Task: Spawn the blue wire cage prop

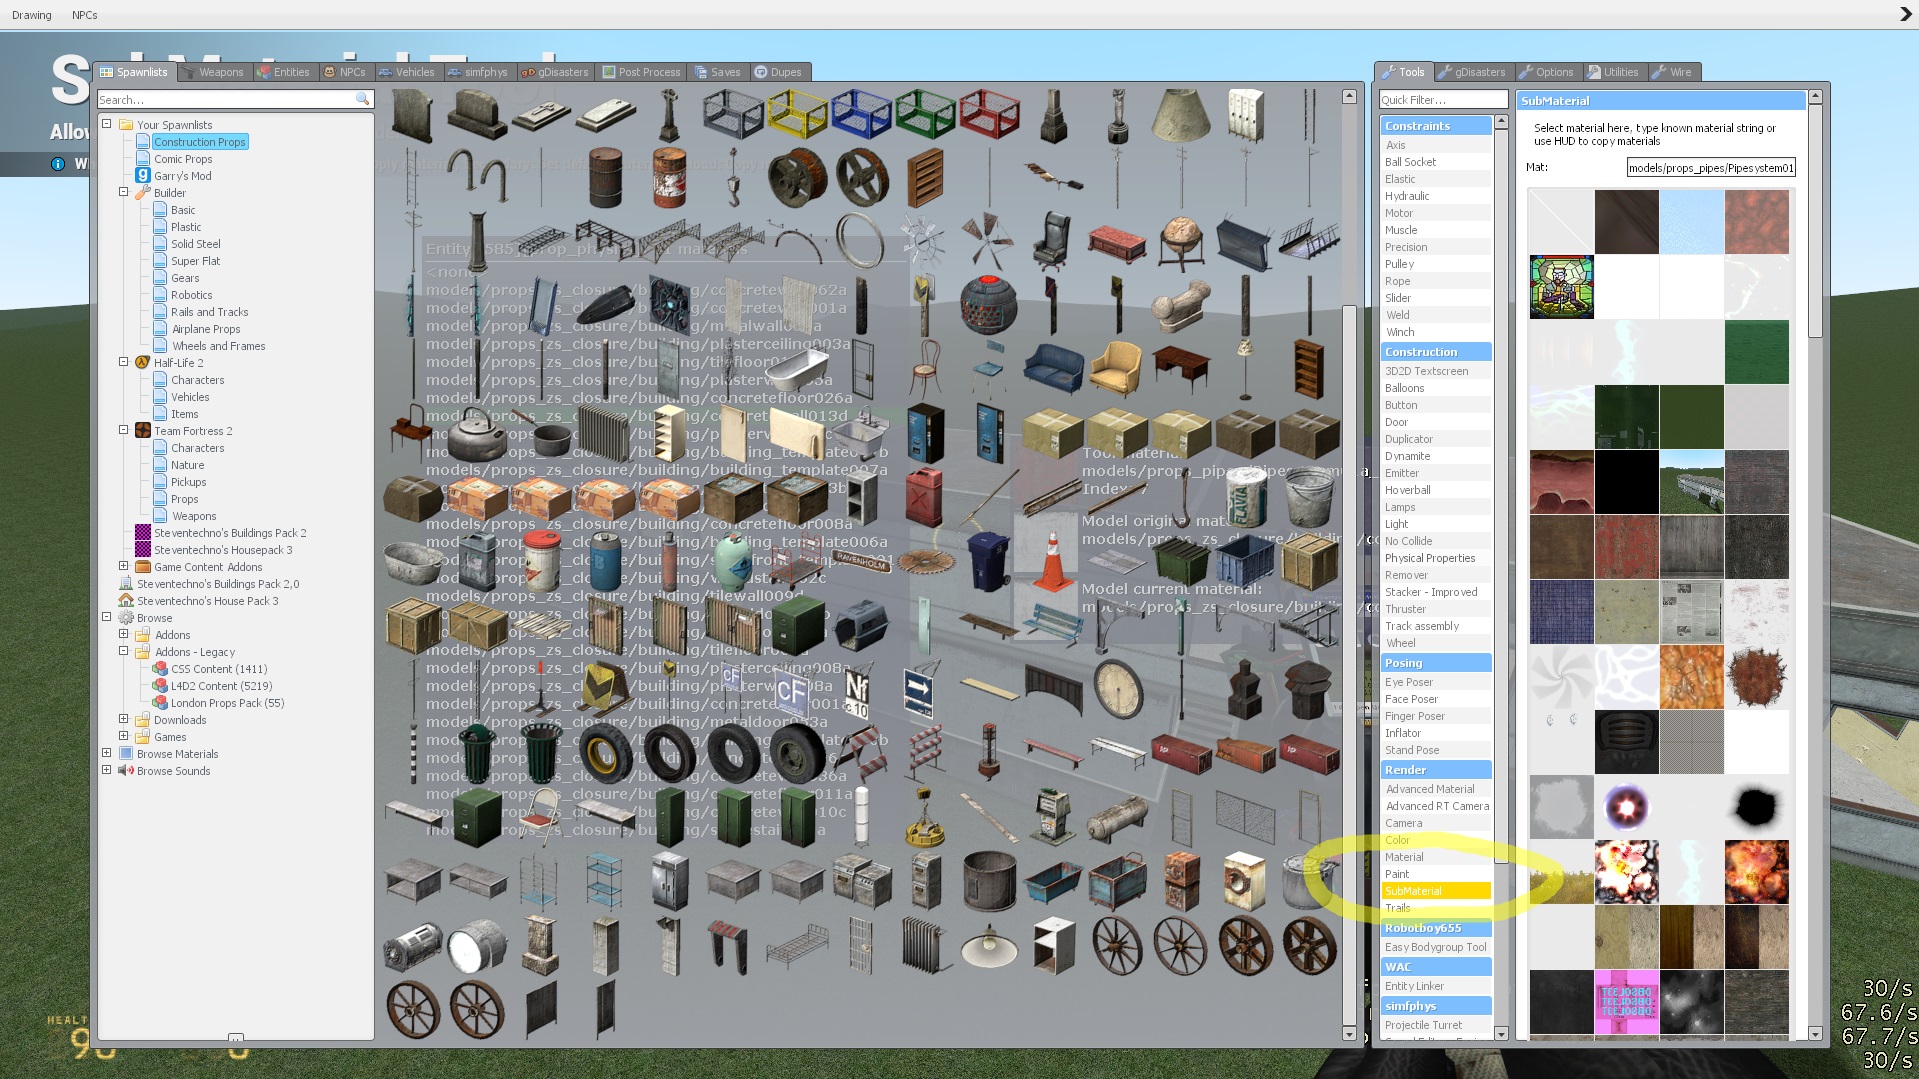Action: coord(861,114)
